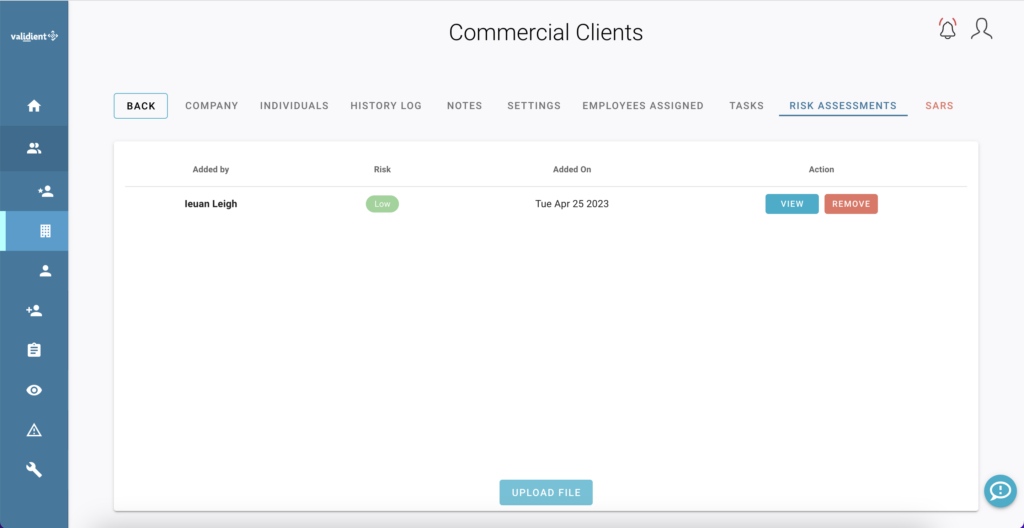The height and width of the screenshot is (528, 1024).
Task: Click the Validient logo
Action: tap(34, 37)
